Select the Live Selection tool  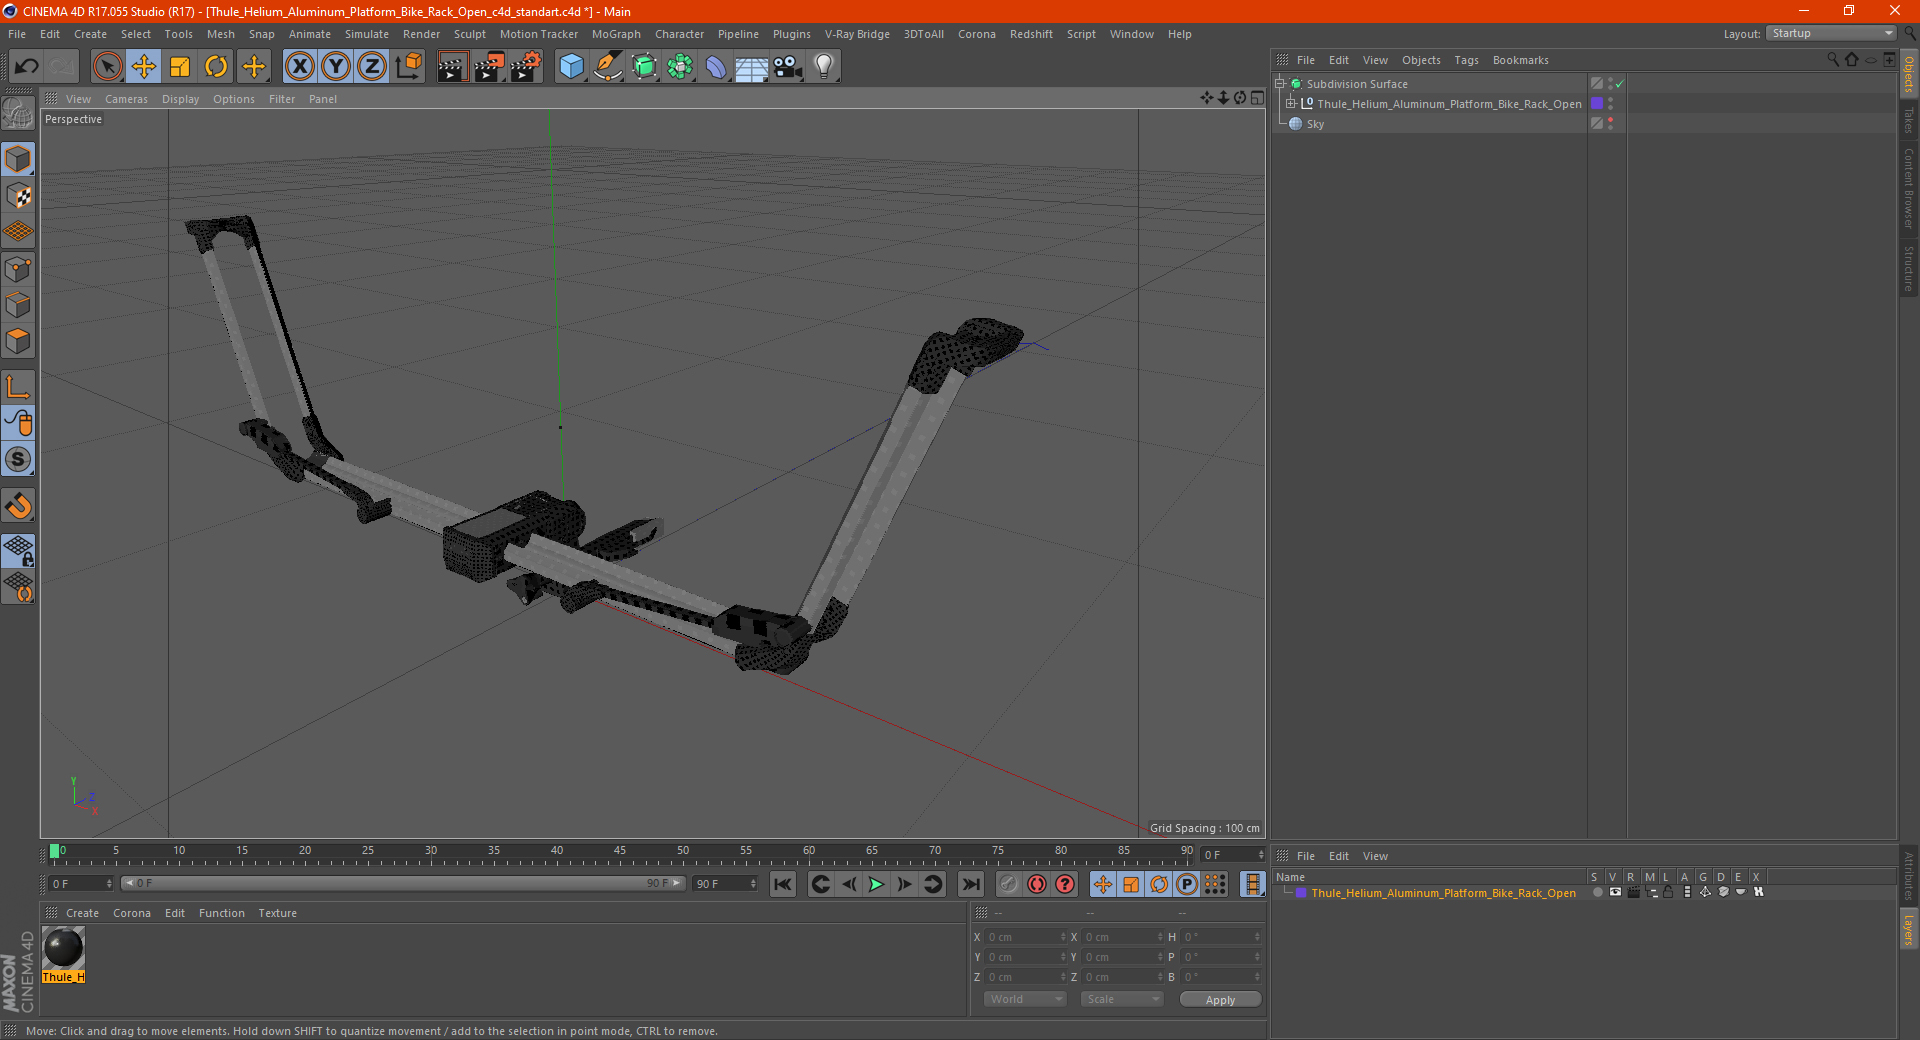coord(107,67)
